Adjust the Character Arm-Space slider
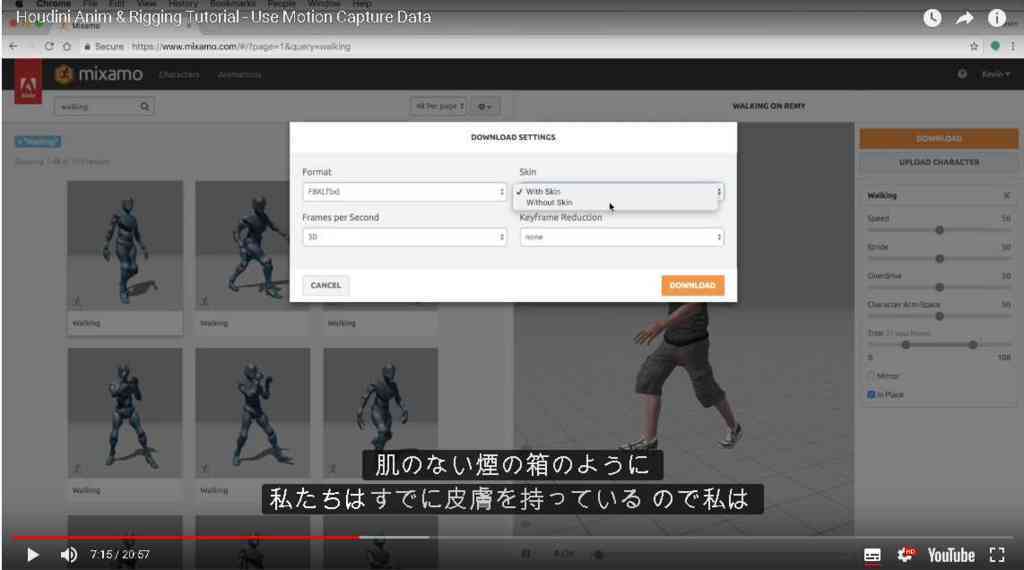Viewport: 1024px width, 570px height. (x=940, y=316)
